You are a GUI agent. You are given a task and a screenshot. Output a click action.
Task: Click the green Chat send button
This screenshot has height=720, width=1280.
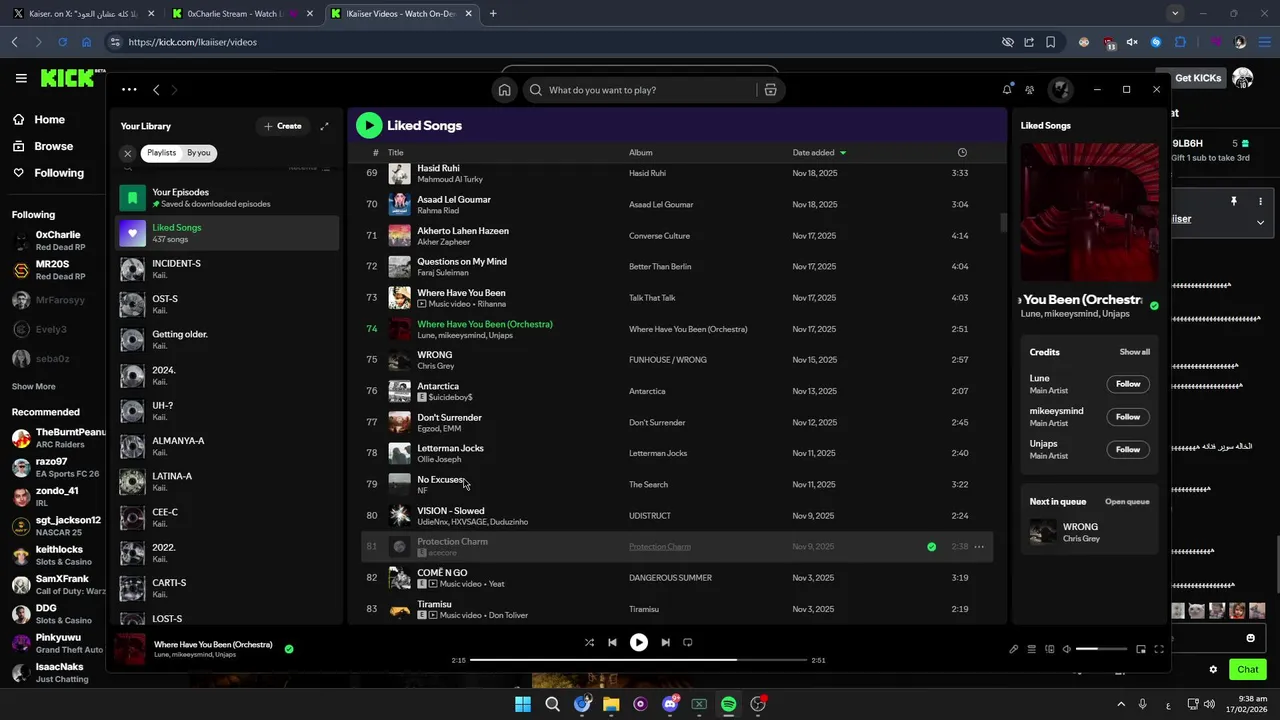tap(1248, 669)
